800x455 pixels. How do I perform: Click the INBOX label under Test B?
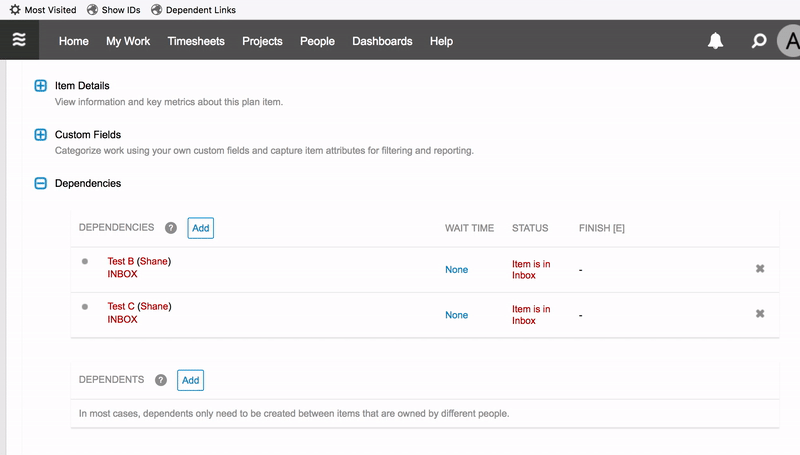122,274
